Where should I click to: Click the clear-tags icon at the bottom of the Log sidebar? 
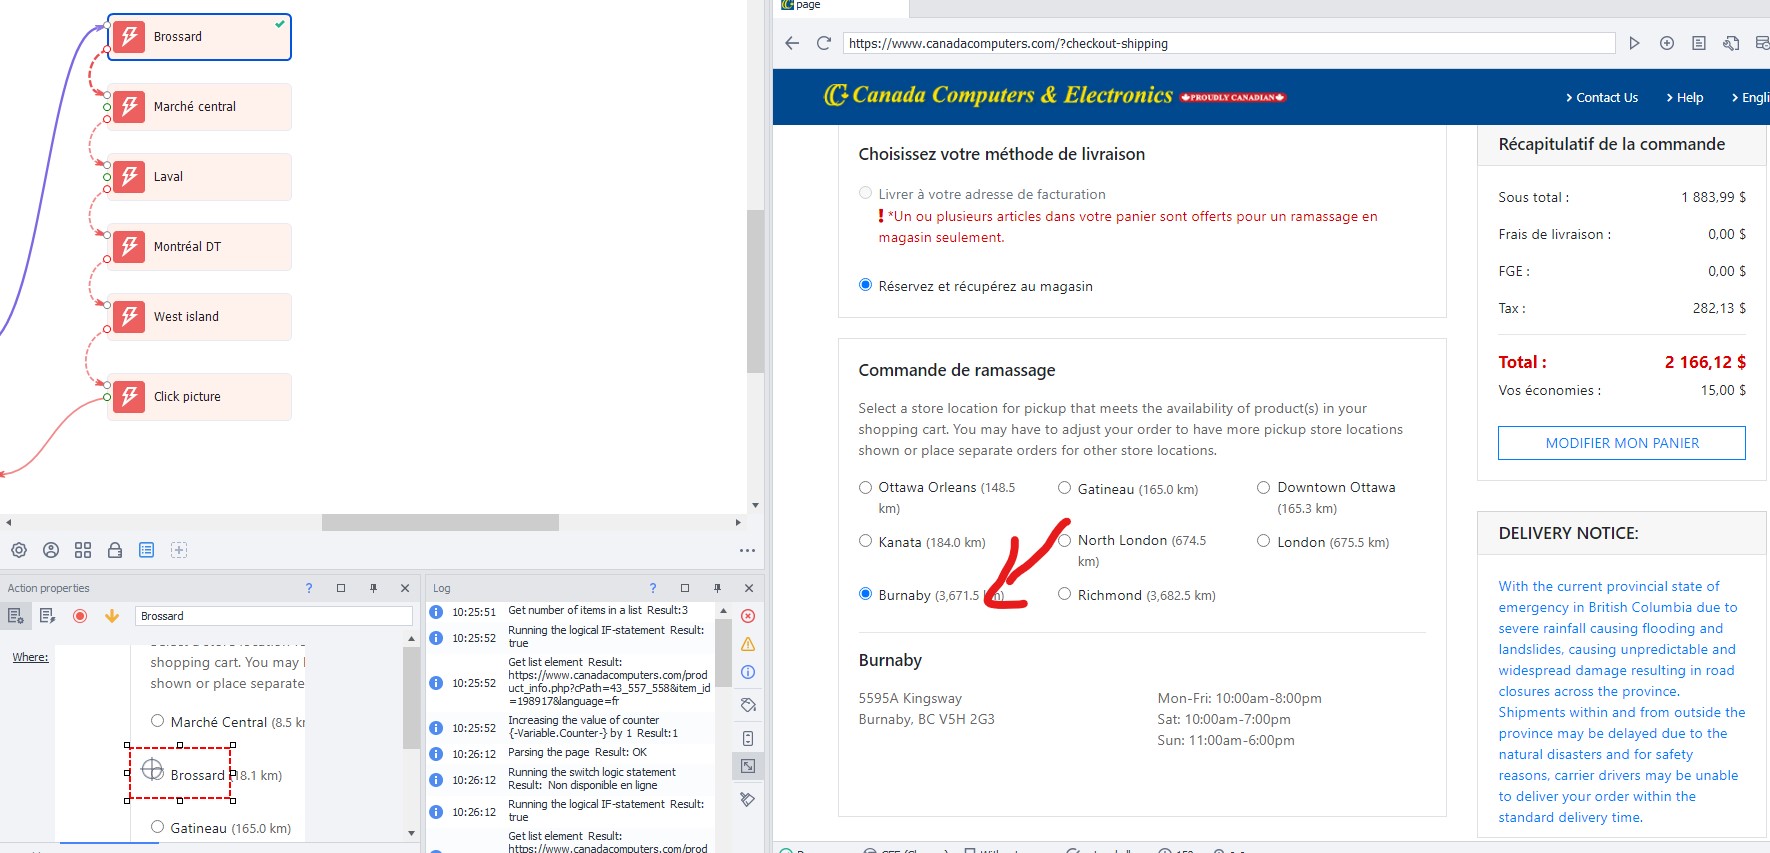(x=748, y=799)
